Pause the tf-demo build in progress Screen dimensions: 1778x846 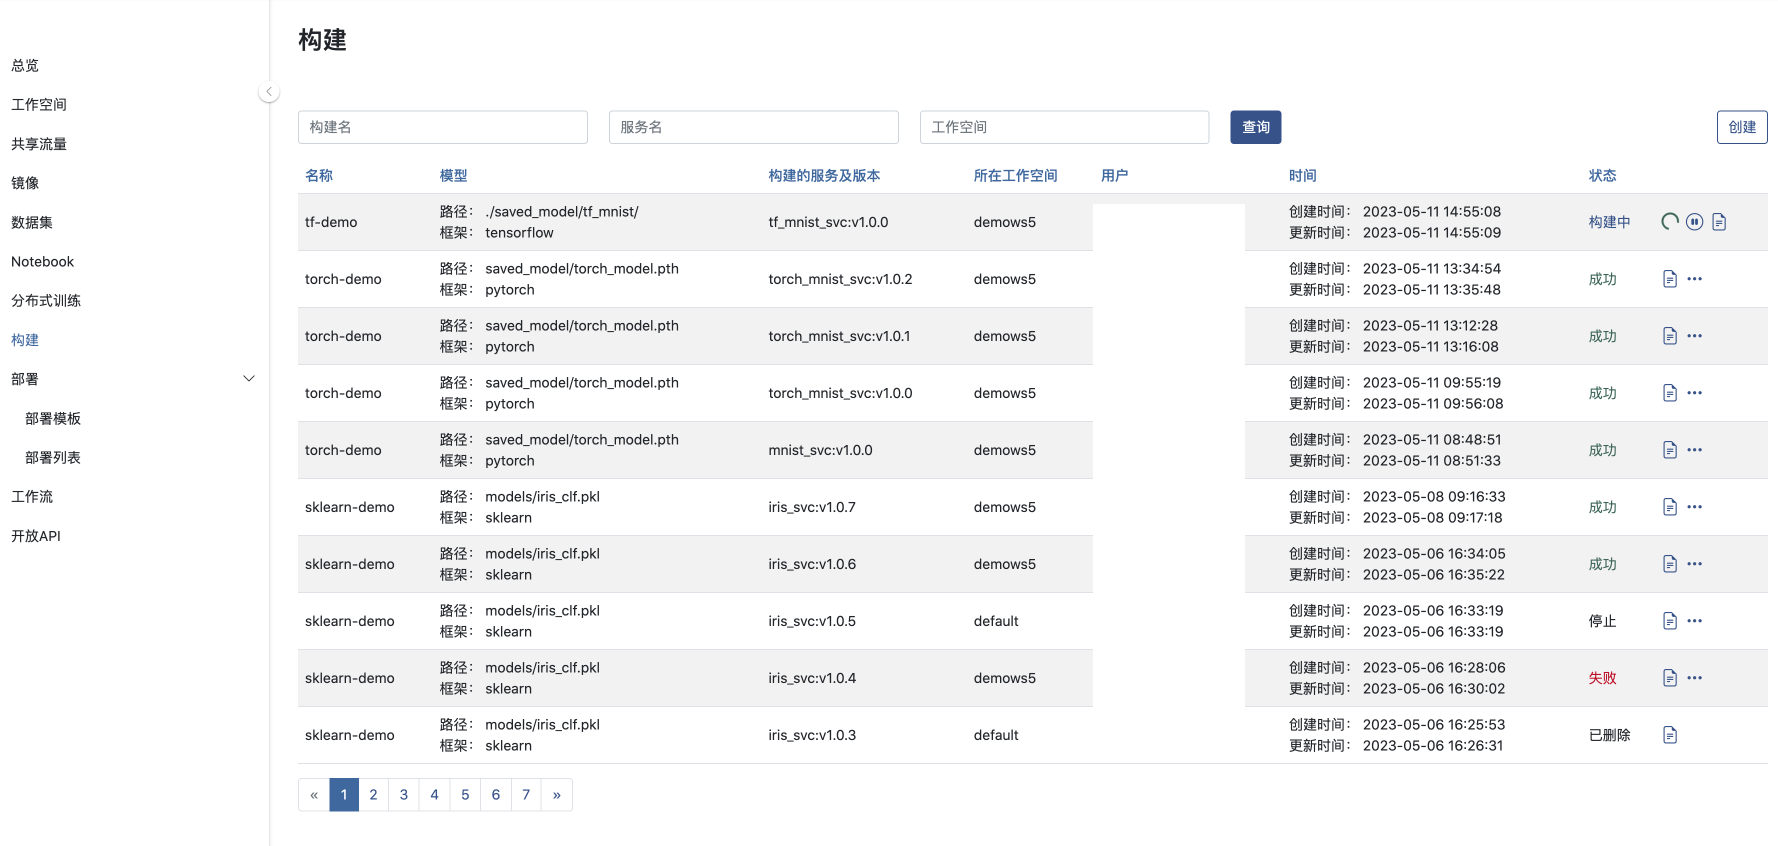click(x=1694, y=222)
